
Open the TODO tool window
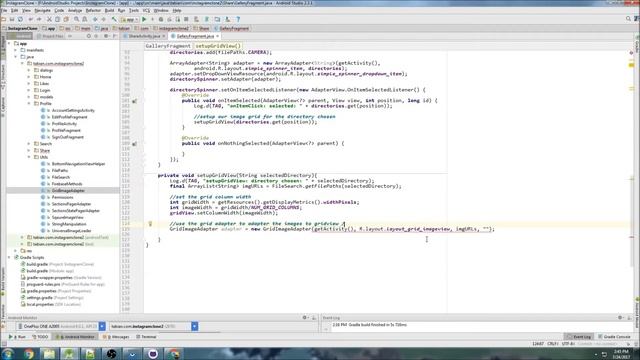coord(40,337)
